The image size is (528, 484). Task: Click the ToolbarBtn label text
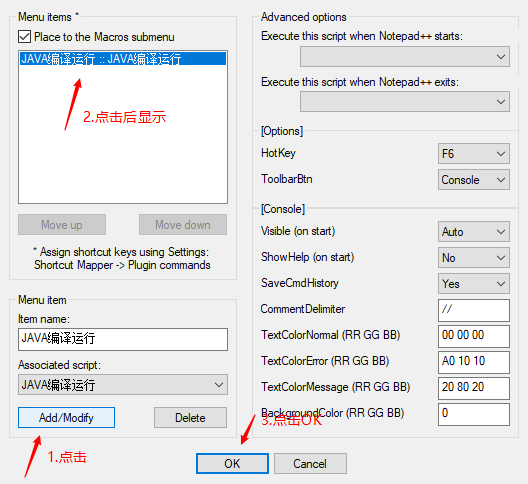287,179
